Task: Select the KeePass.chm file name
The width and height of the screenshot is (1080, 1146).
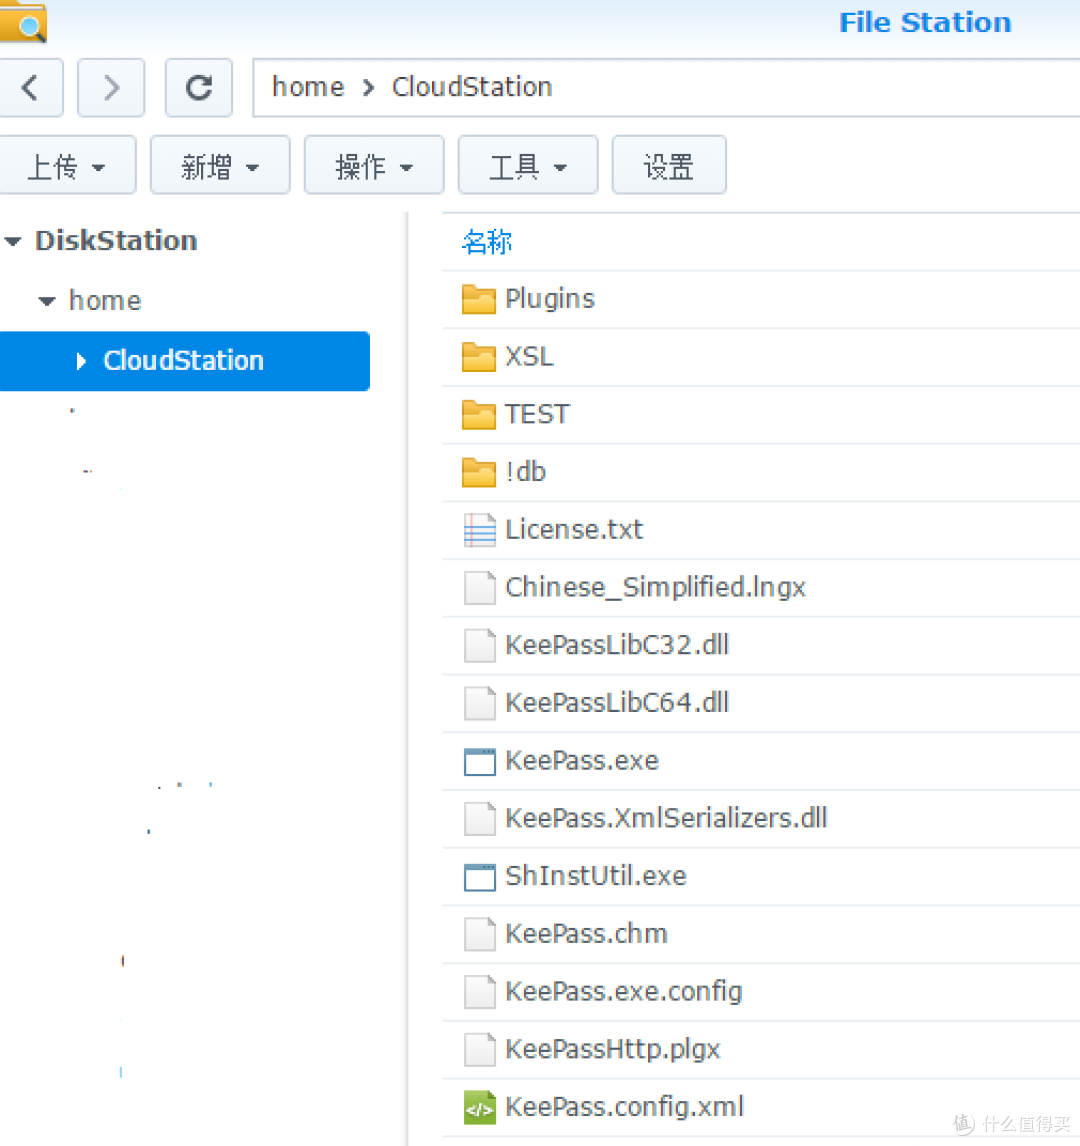Action: point(587,934)
